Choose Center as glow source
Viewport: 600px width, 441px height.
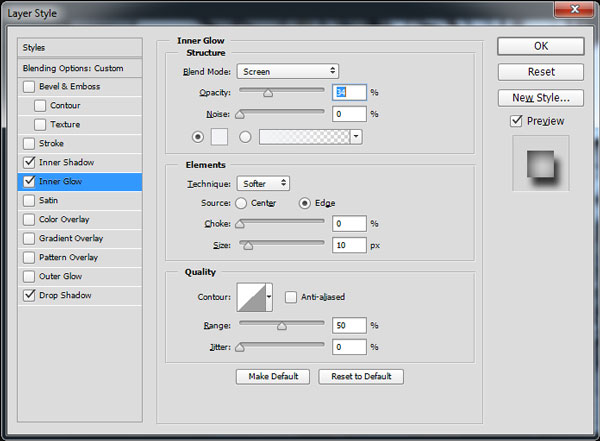point(241,203)
